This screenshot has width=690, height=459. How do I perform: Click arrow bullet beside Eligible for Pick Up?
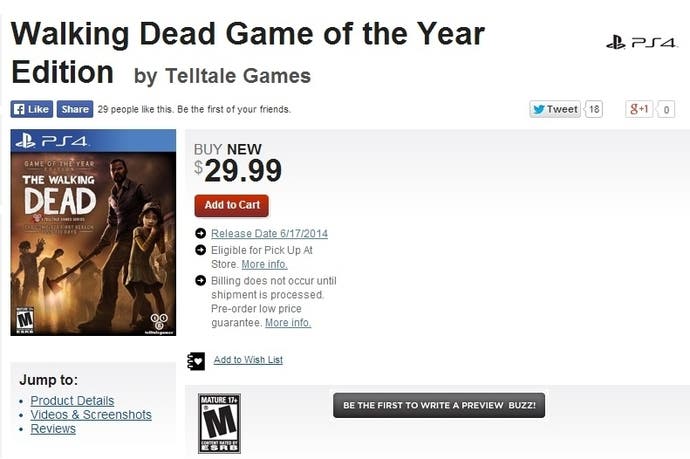coord(200,250)
